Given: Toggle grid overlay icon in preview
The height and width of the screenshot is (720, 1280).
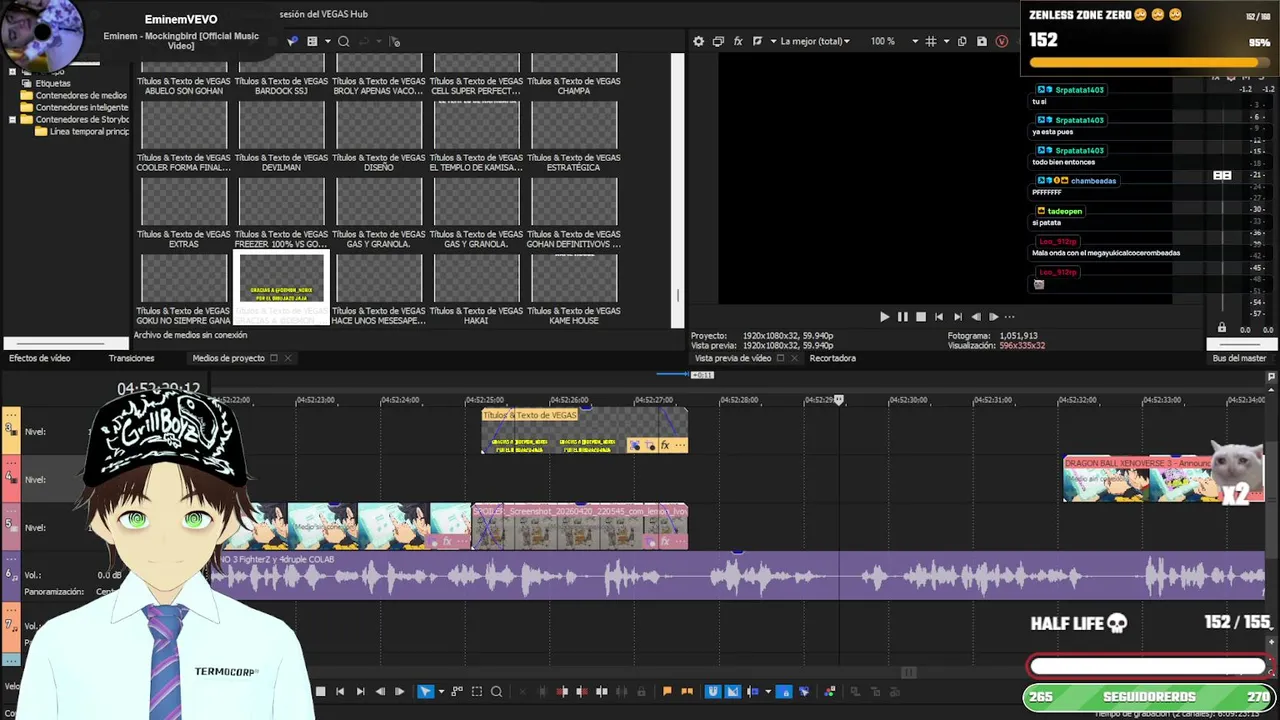Looking at the screenshot, I should (931, 41).
